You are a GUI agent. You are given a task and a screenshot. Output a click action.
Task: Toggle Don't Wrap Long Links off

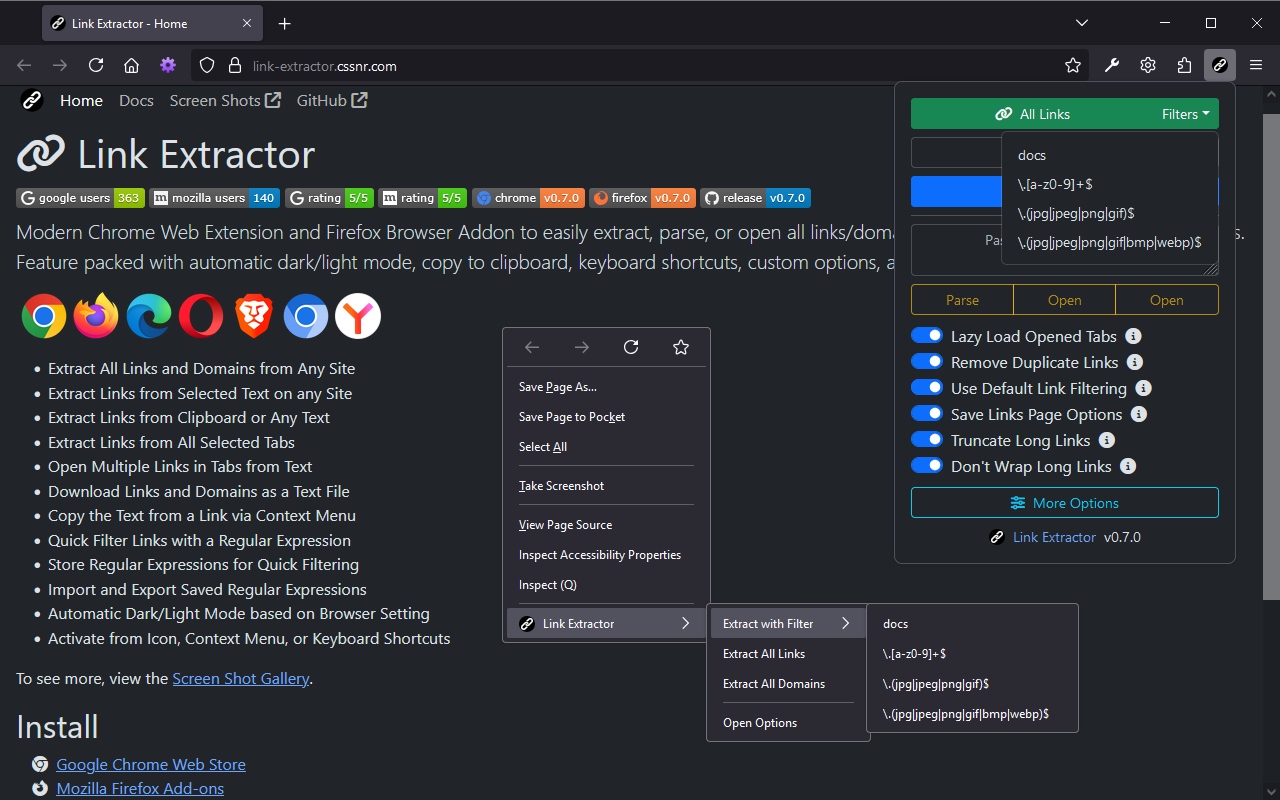click(927, 465)
